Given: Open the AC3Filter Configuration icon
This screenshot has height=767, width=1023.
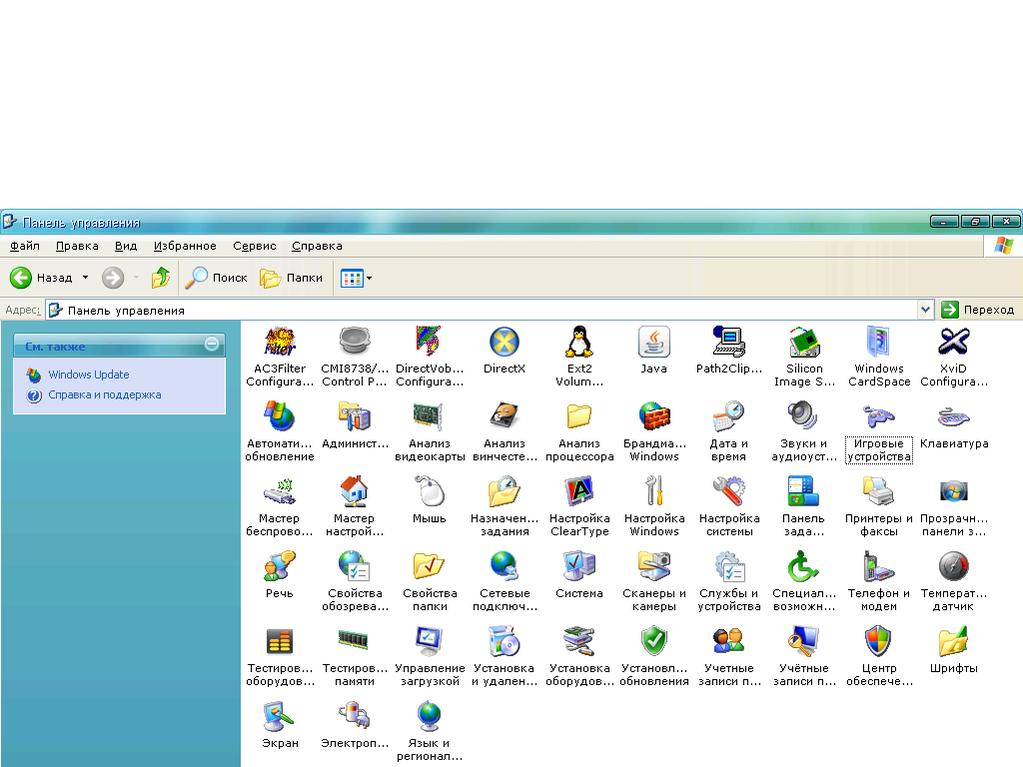Looking at the screenshot, I should (280, 343).
